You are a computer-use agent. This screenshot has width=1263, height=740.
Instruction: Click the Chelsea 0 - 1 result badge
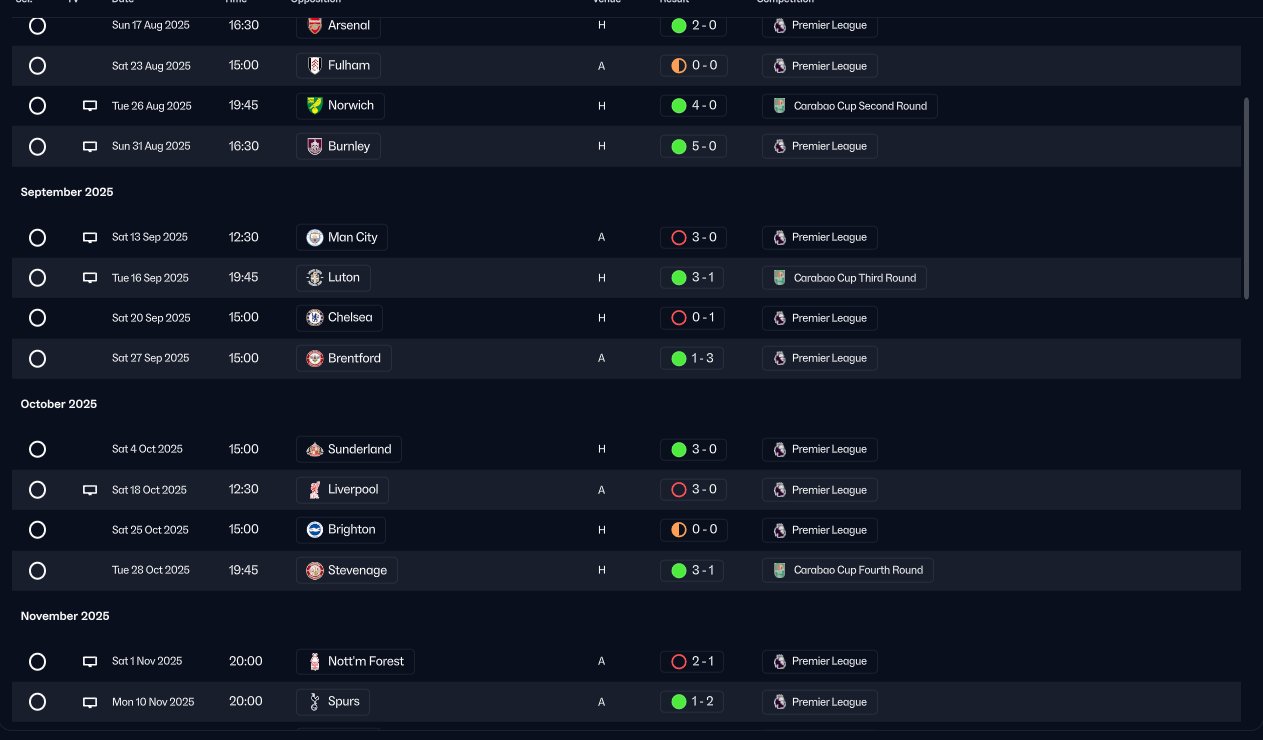pos(693,318)
